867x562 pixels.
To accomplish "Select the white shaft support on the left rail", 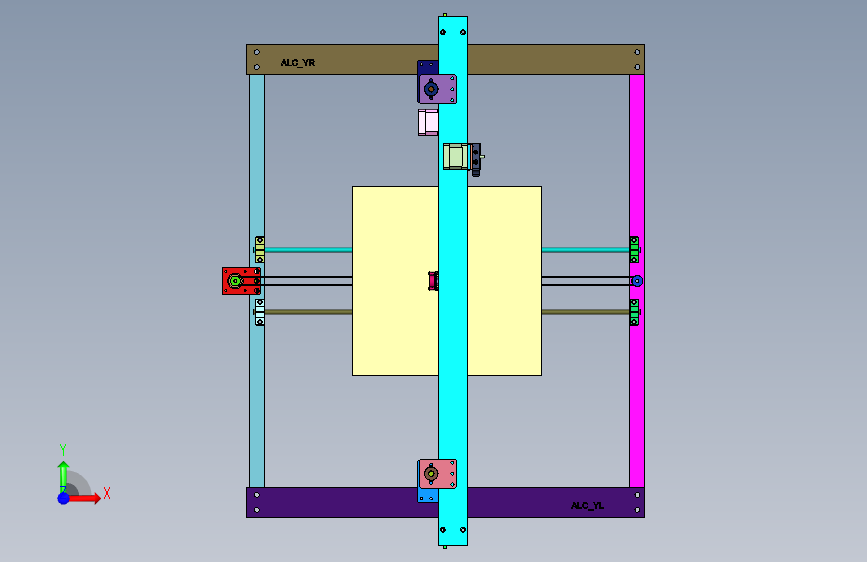I will tap(259, 313).
